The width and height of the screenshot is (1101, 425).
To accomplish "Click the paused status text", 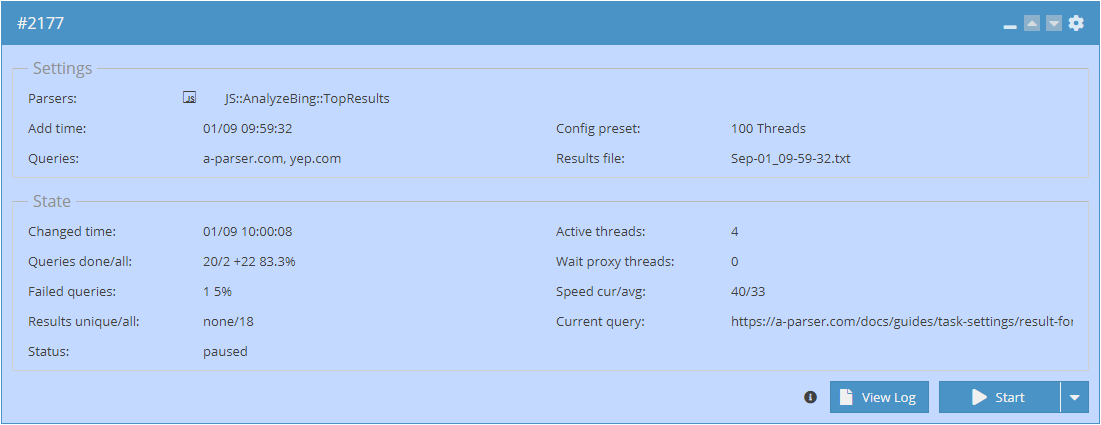I will [225, 352].
